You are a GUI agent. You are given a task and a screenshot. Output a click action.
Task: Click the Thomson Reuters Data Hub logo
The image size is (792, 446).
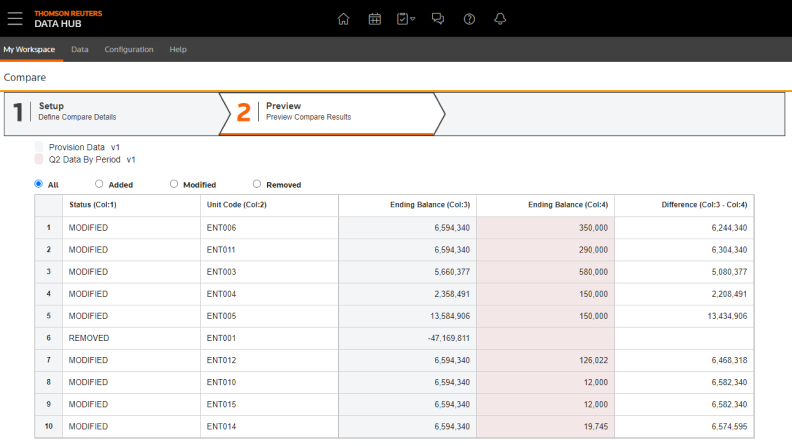[x=68, y=18]
